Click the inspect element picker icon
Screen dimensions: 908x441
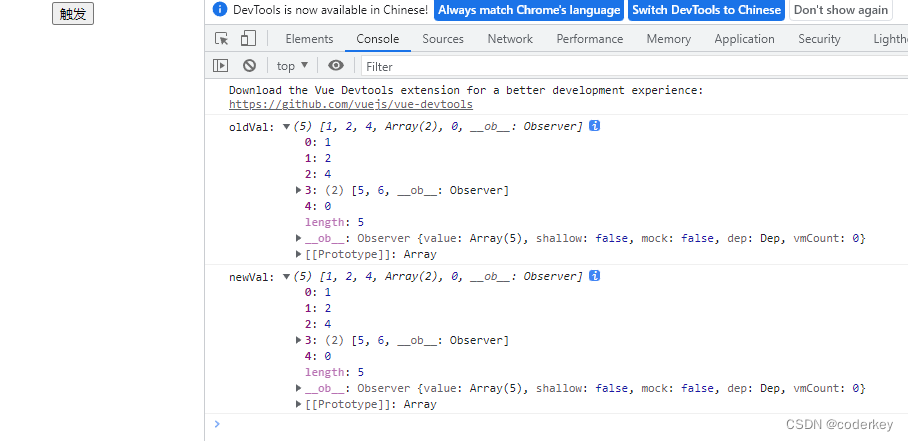221,39
